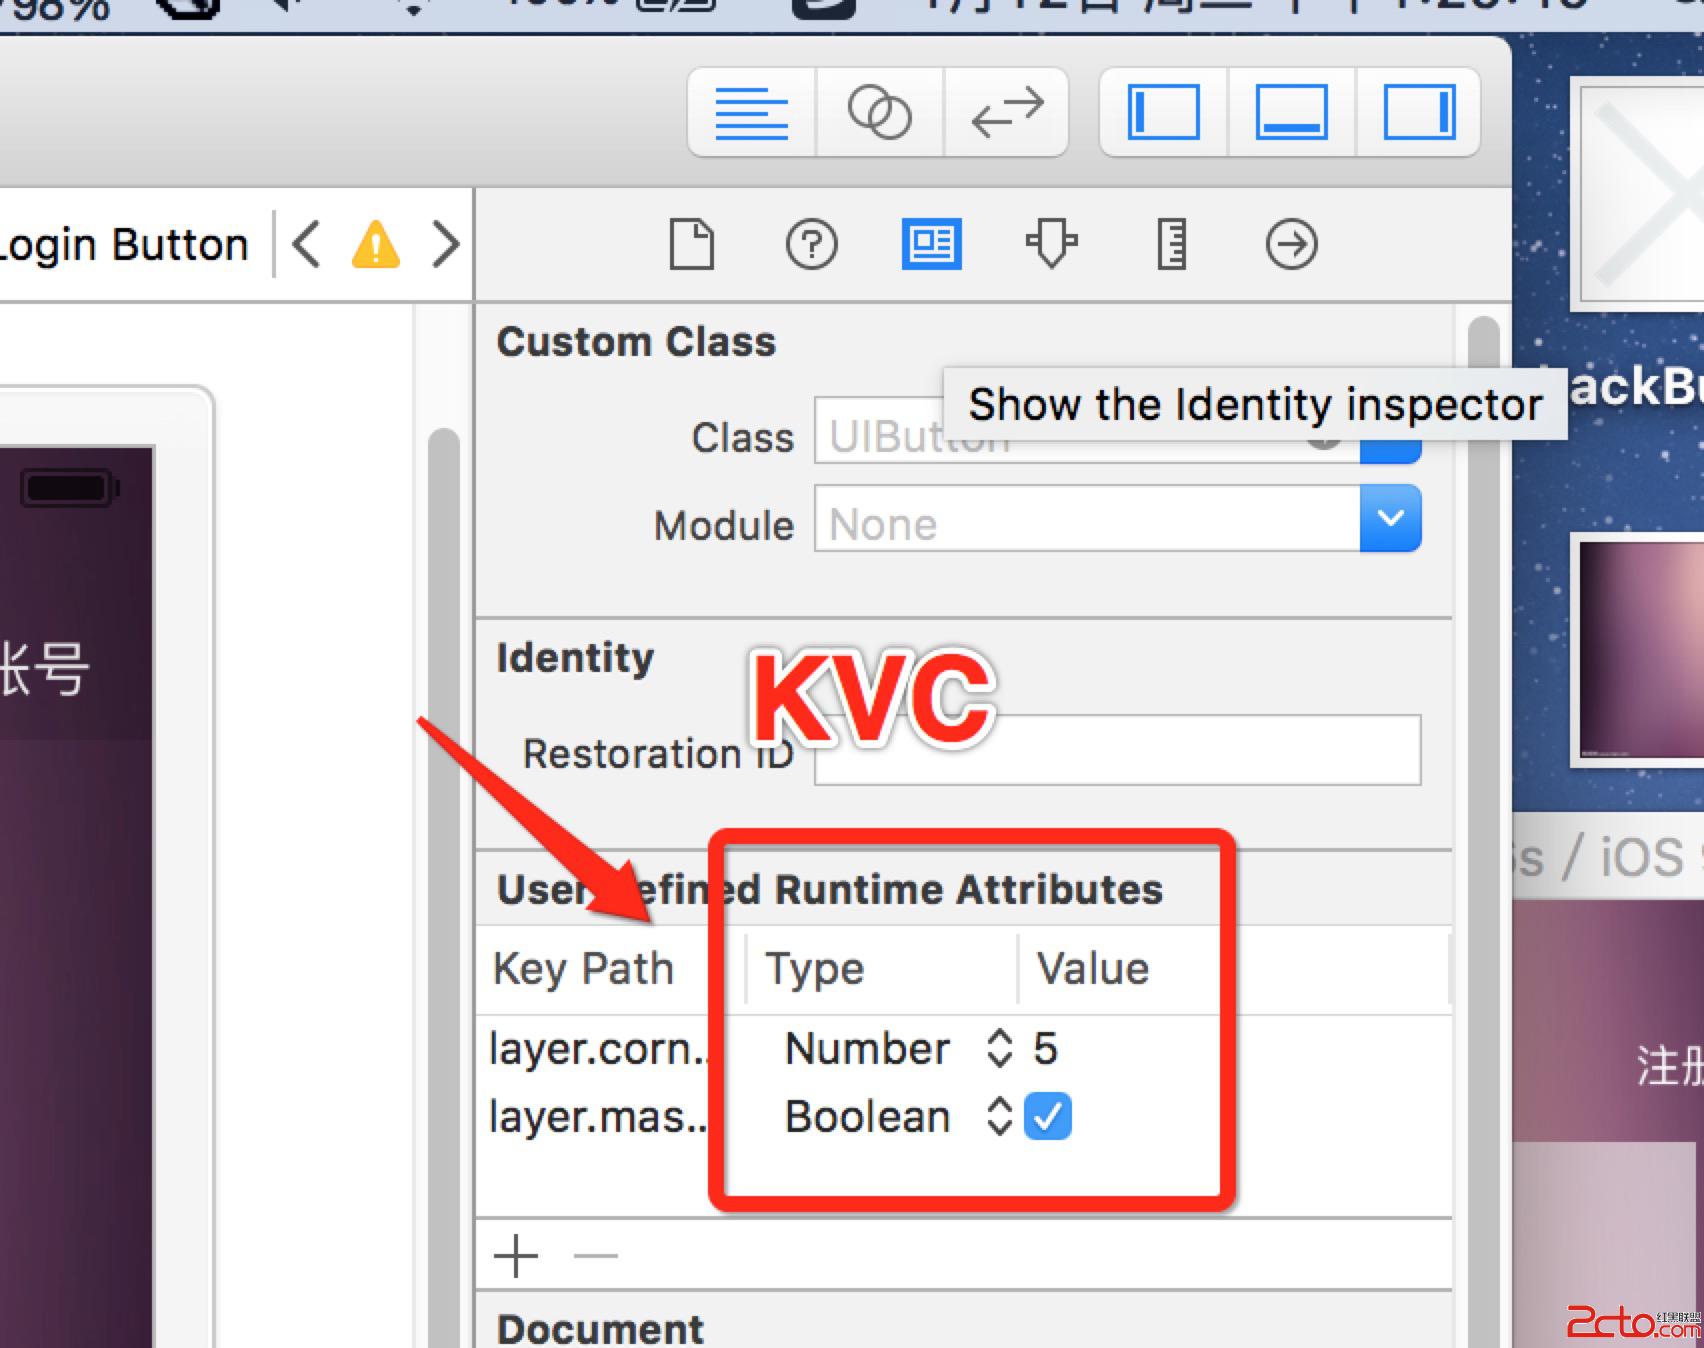Click the Identity section header
Screen dimensions: 1704x1348
(x=575, y=658)
